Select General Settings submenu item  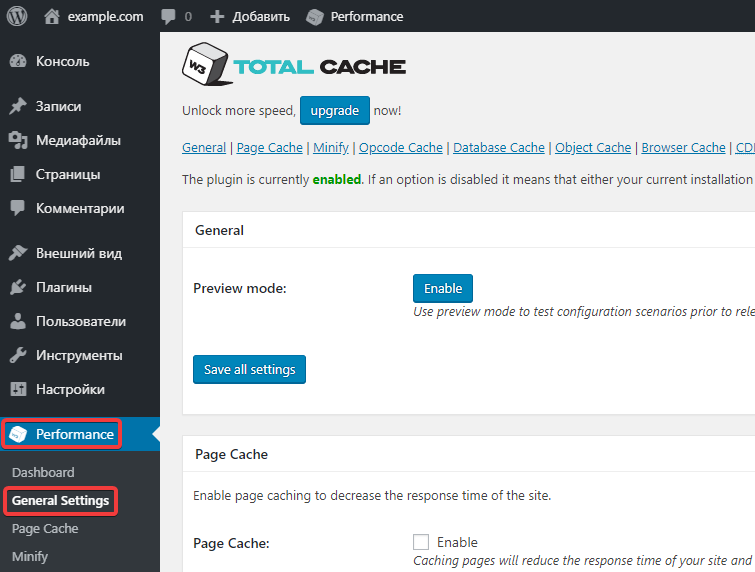pos(60,500)
